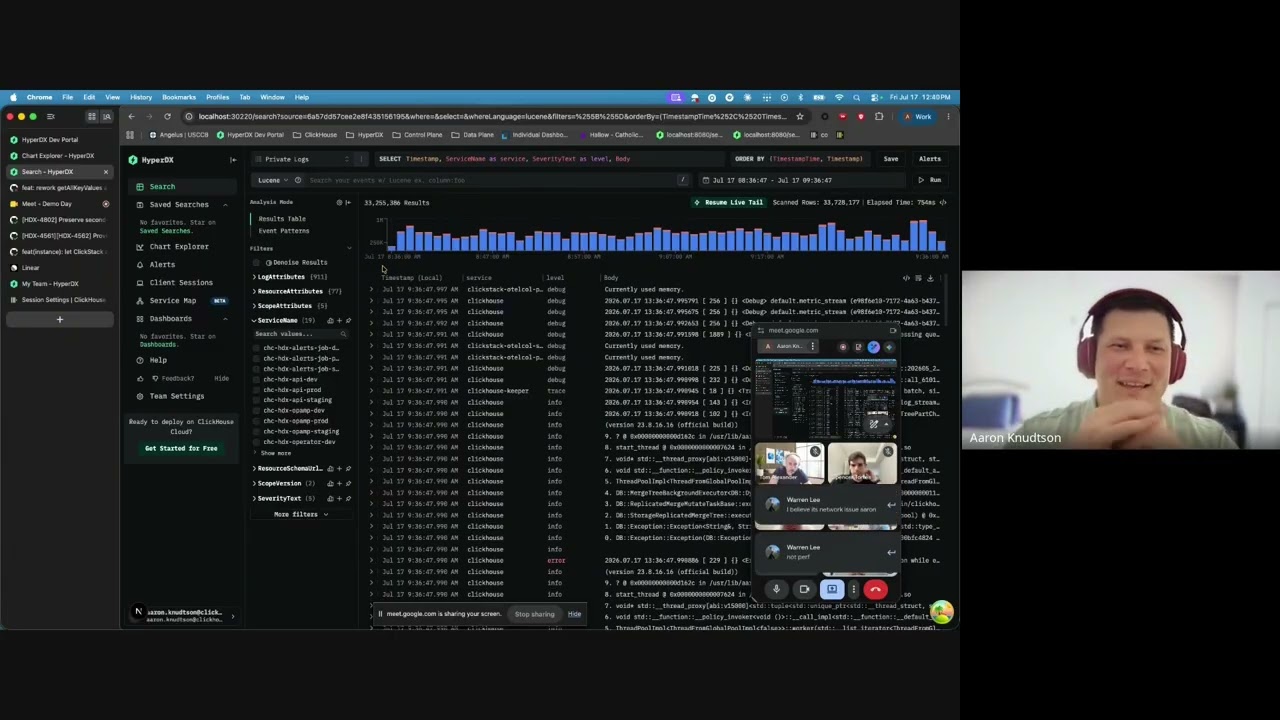Check Denoise Results checkbox

coord(257,262)
